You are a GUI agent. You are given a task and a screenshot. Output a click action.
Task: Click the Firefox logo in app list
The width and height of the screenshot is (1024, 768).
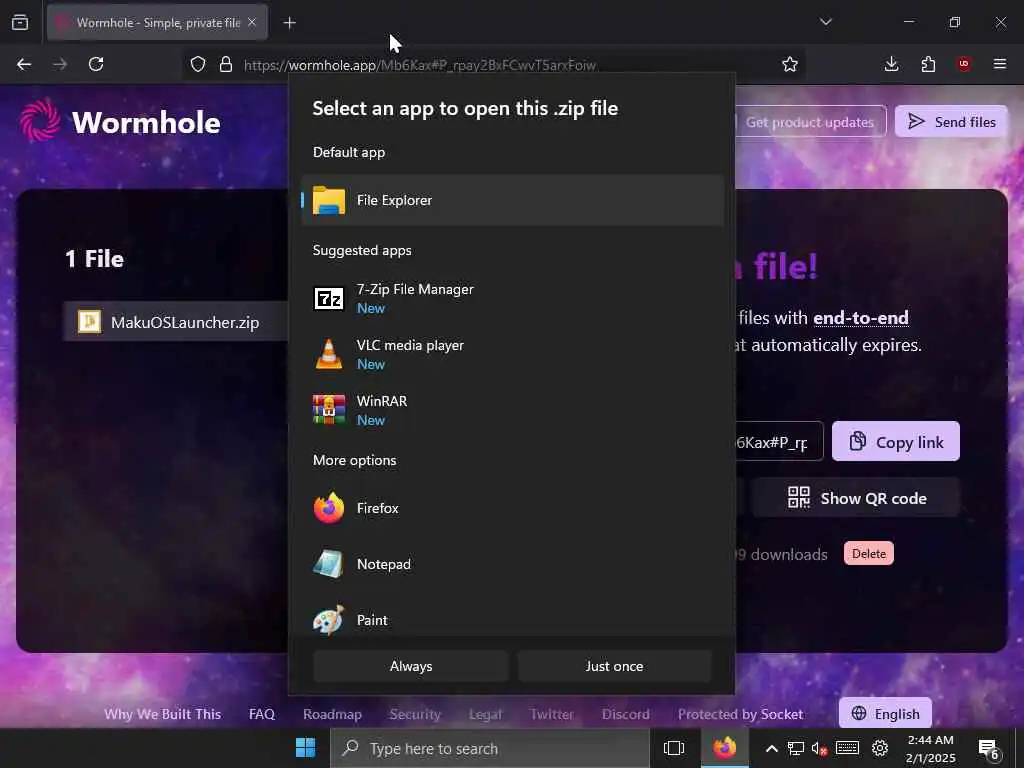pos(328,508)
